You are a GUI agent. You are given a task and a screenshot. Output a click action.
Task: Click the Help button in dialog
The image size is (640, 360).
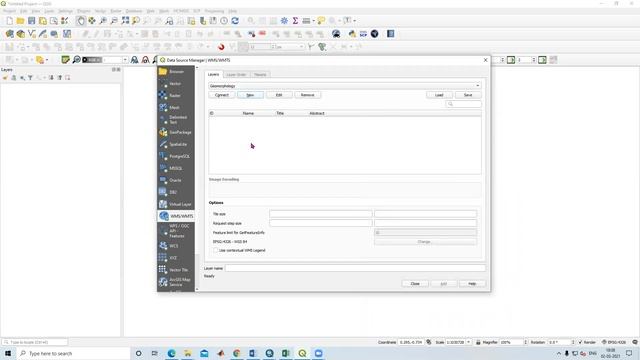tap(472, 284)
